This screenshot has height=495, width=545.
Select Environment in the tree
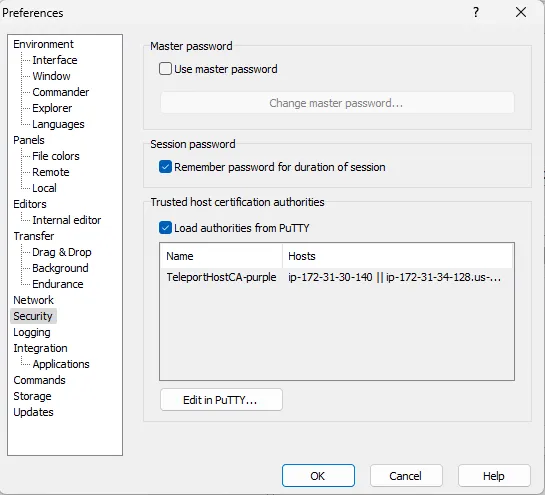pyautogui.click(x=43, y=44)
